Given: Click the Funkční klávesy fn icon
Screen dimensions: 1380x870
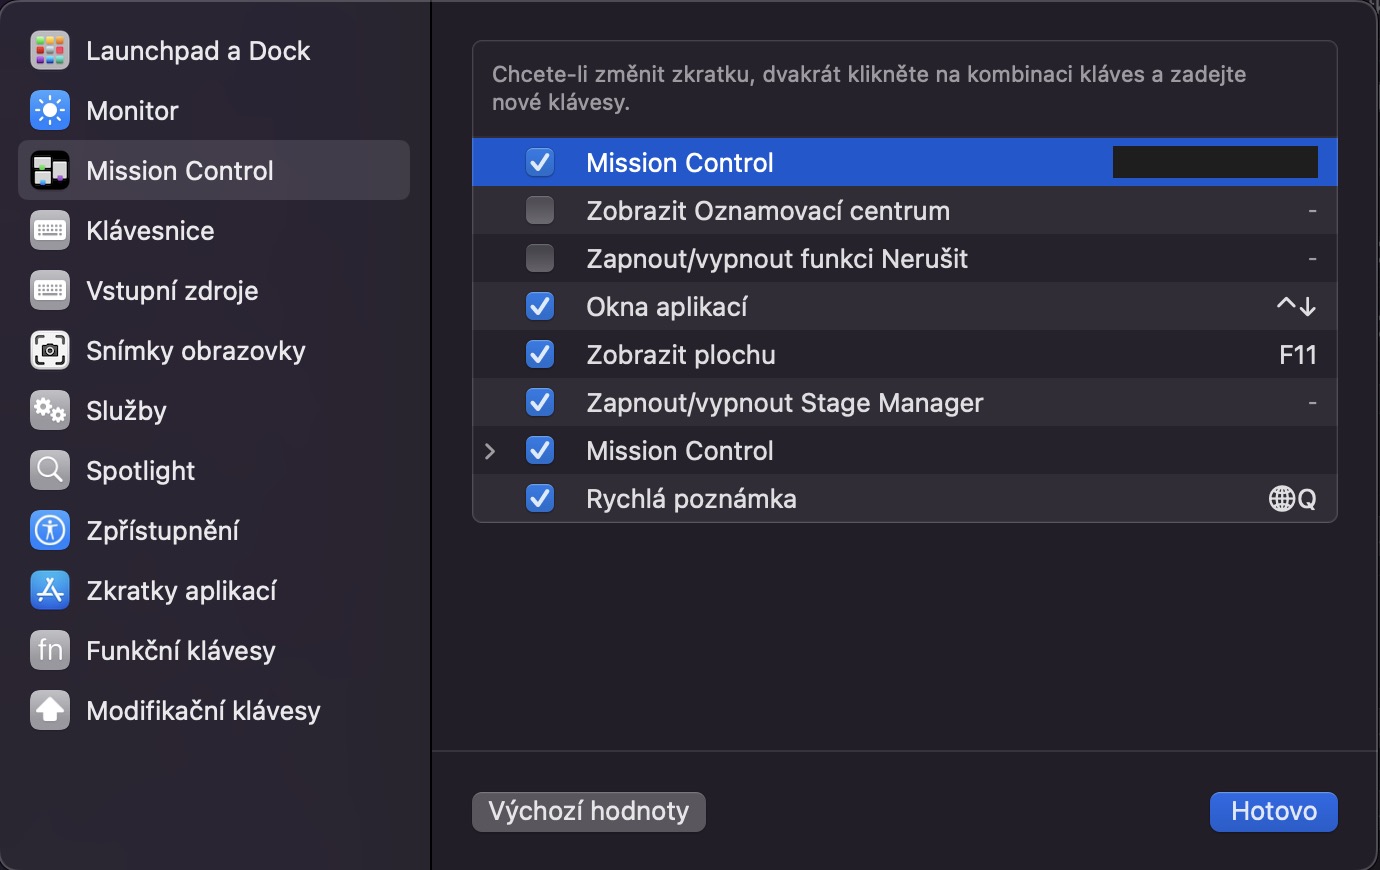Looking at the screenshot, I should (x=49, y=651).
